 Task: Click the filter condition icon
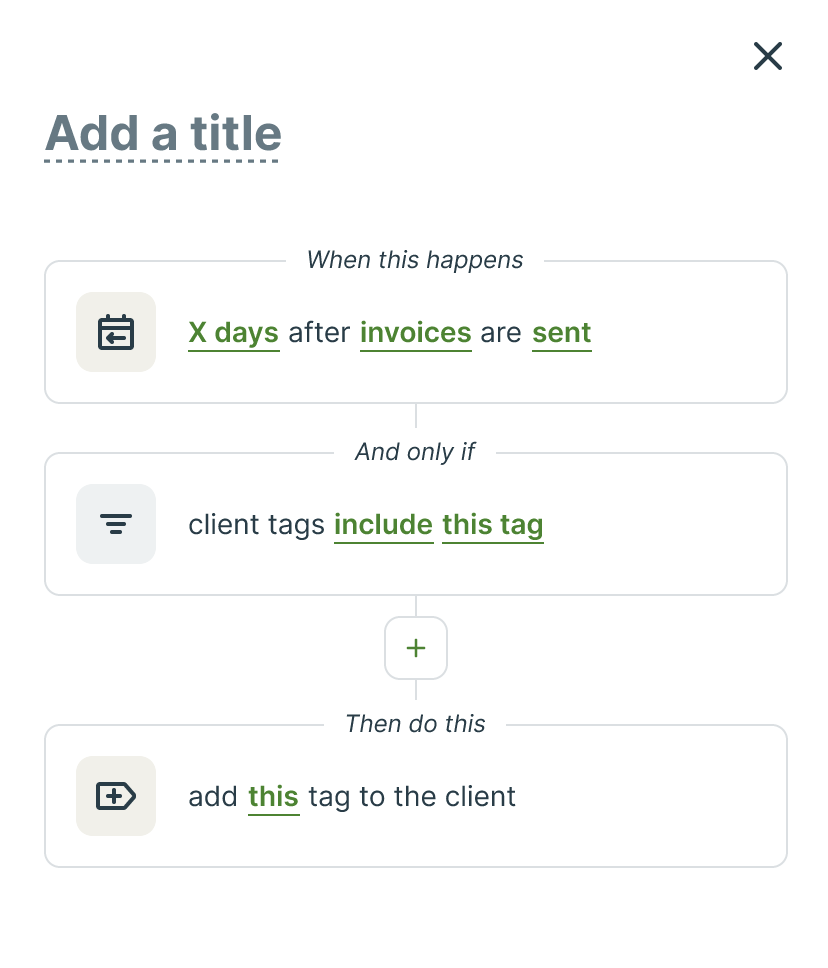click(116, 524)
